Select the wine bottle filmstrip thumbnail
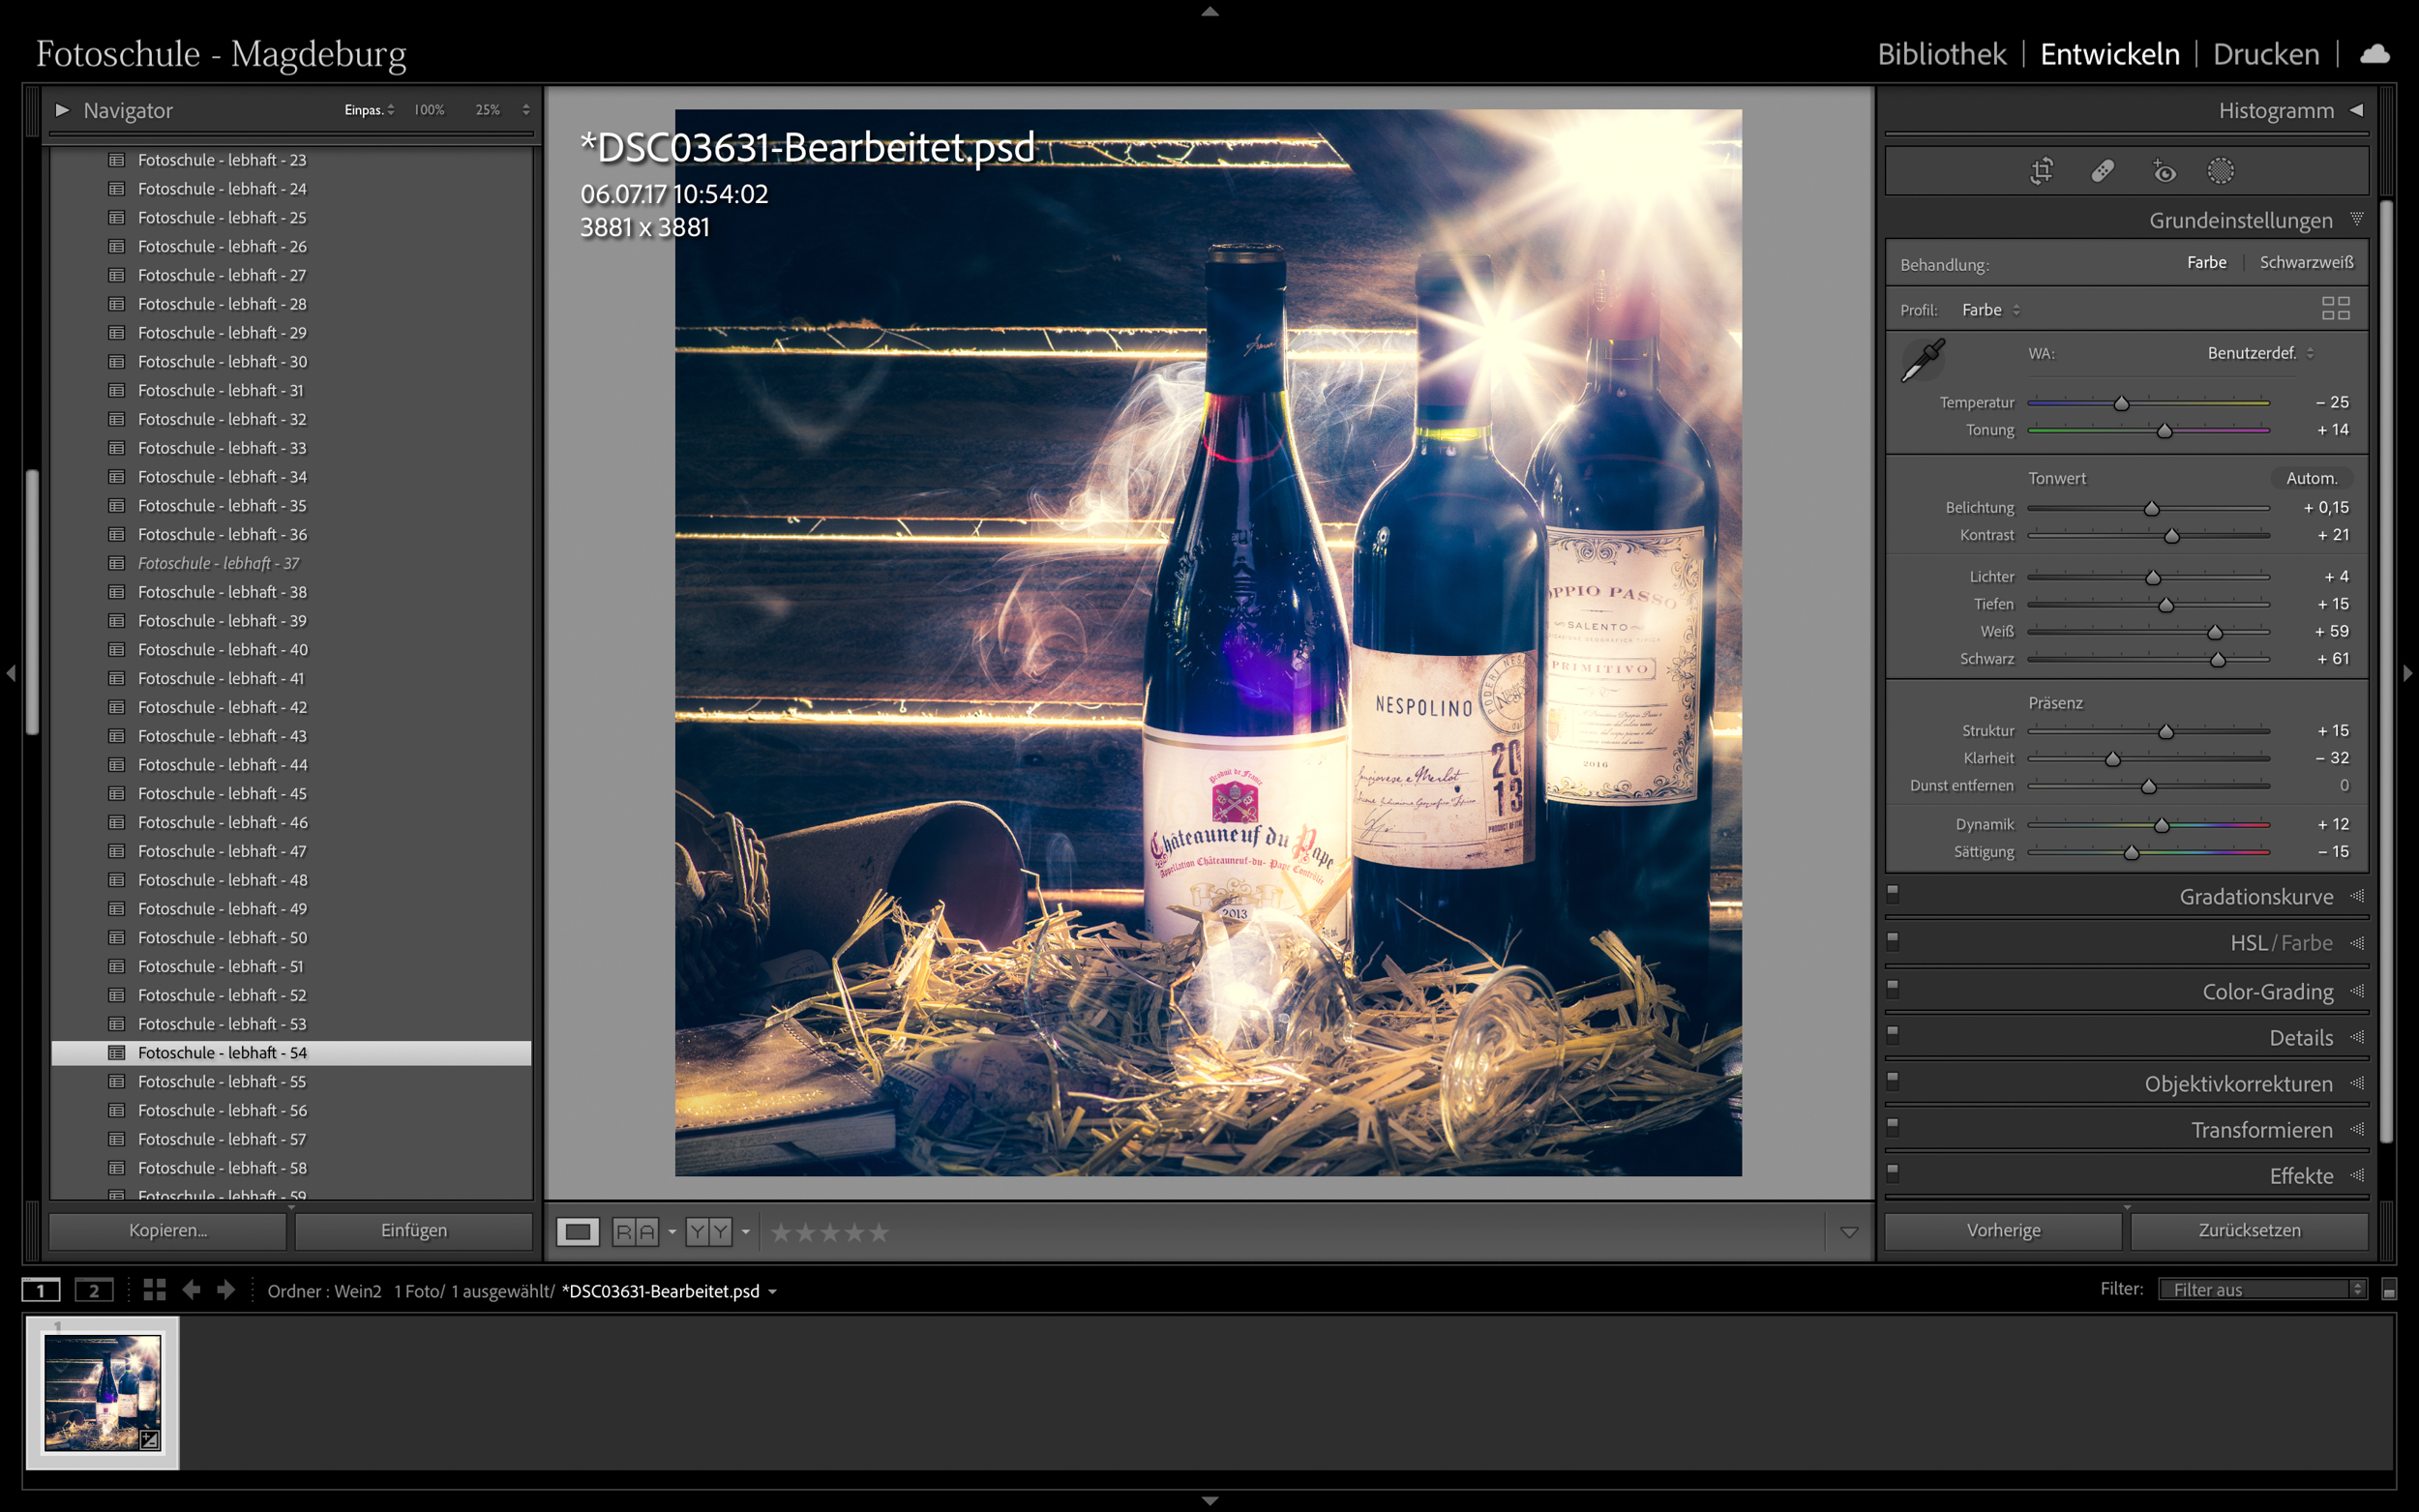This screenshot has width=2419, height=1512. click(103, 1392)
